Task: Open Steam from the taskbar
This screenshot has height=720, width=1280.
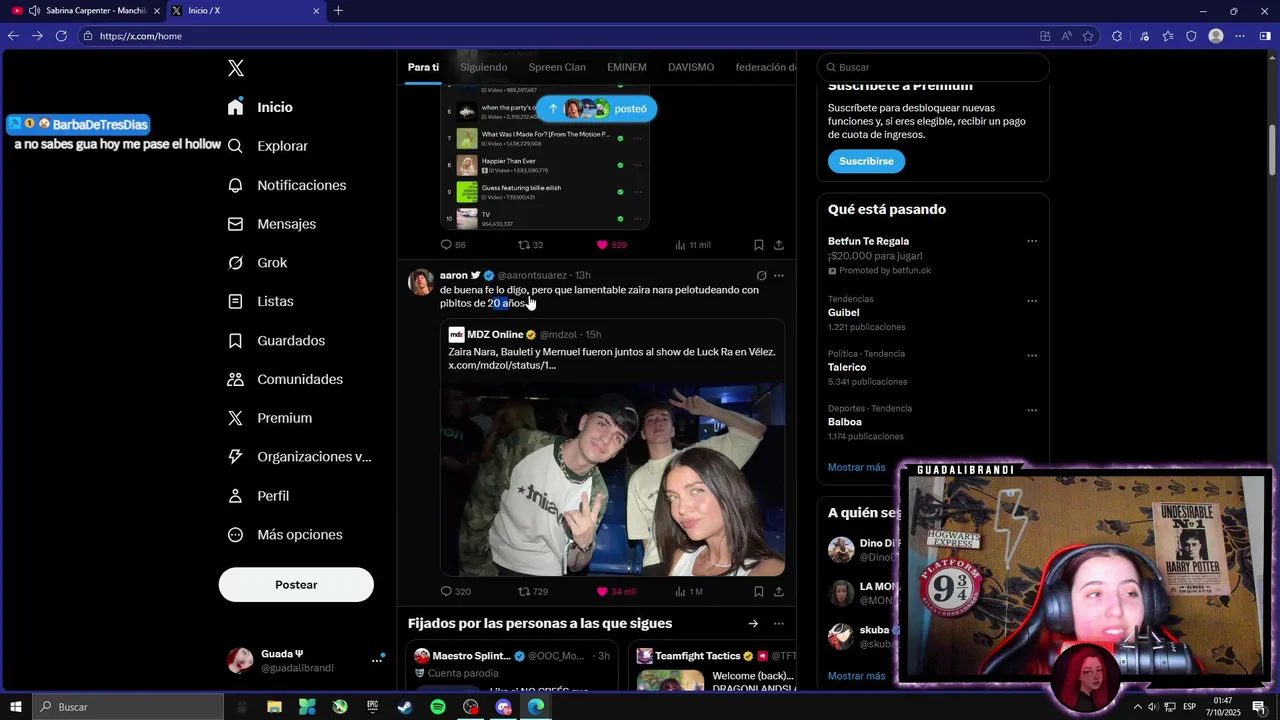Action: coord(405,707)
